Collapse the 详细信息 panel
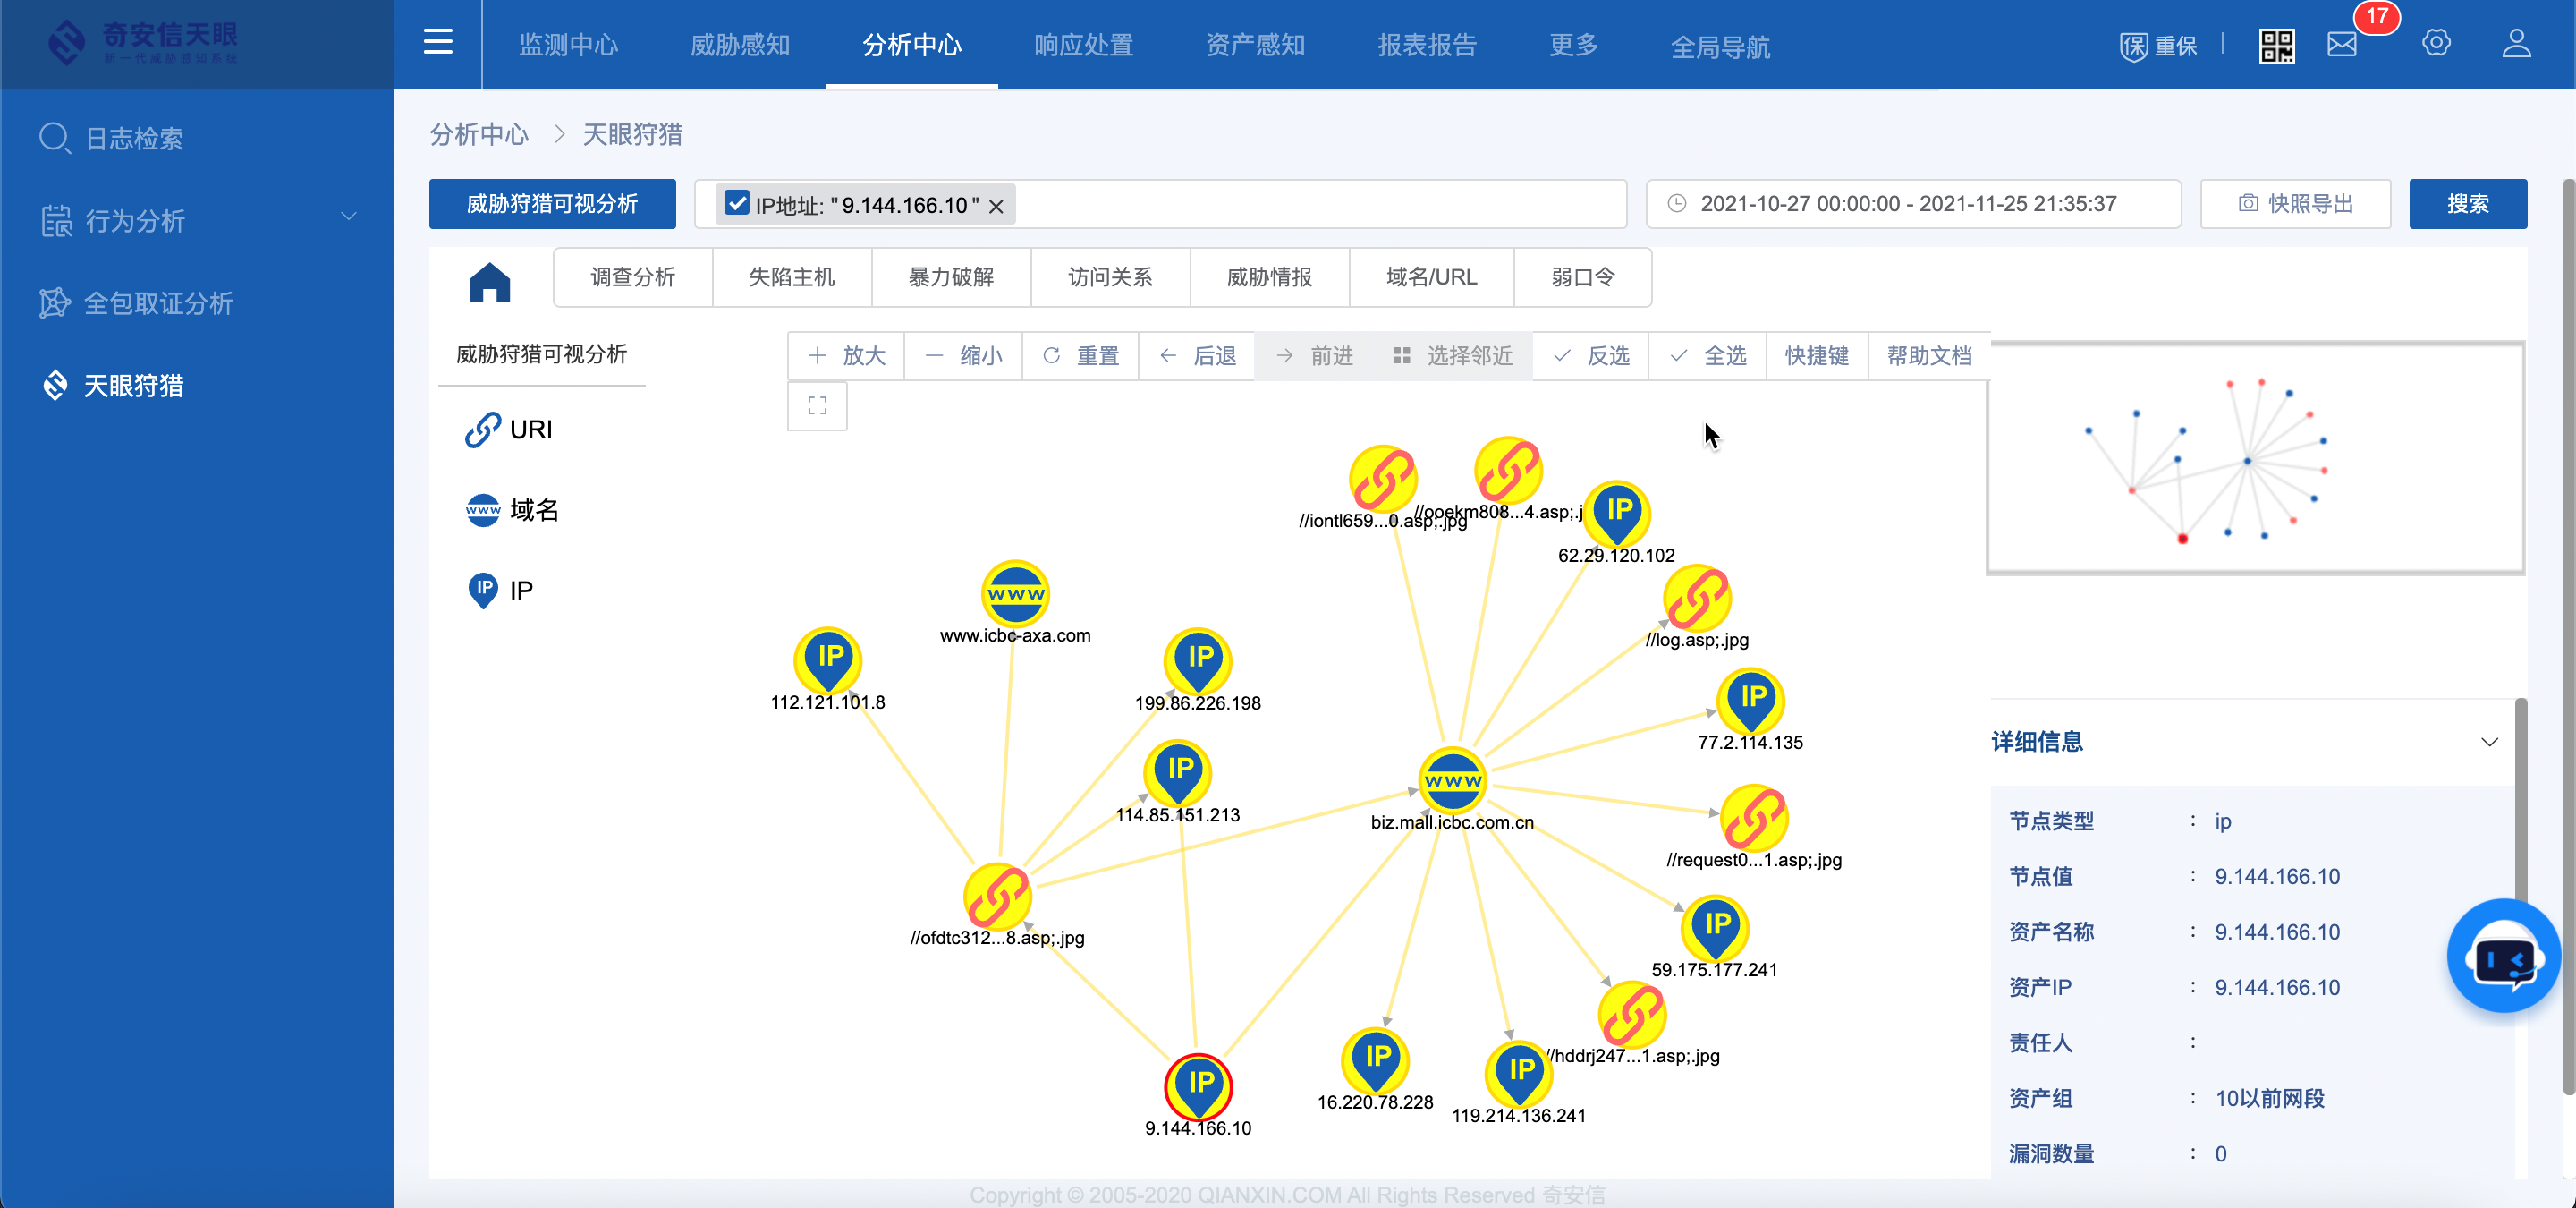Screen dimensions: 2576x1208 (x=2489, y=741)
